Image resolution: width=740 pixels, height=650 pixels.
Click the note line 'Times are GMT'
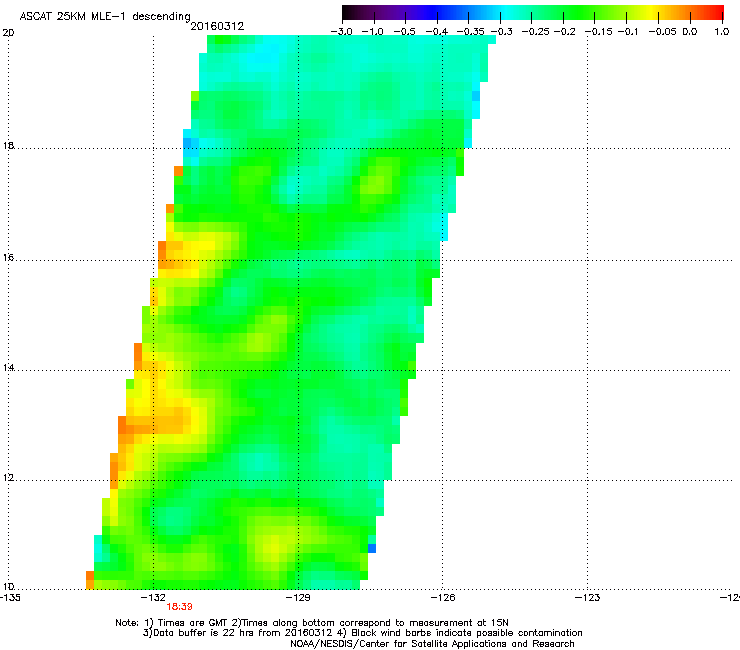195,623
